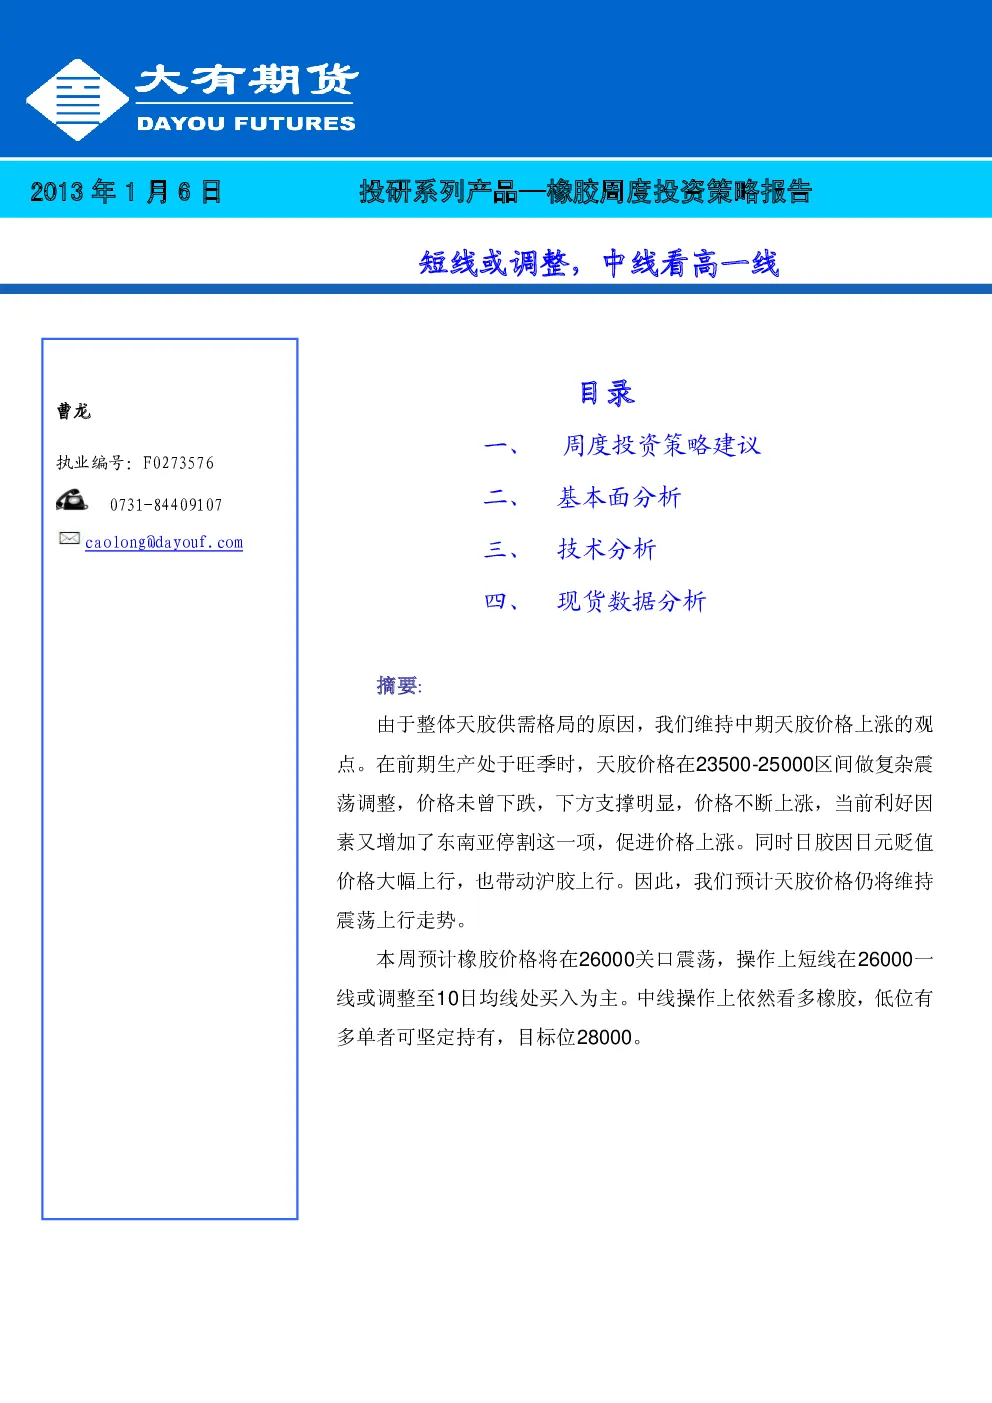Click the line 震荡上行走势。
The height and width of the screenshot is (1403, 992).
(402, 920)
